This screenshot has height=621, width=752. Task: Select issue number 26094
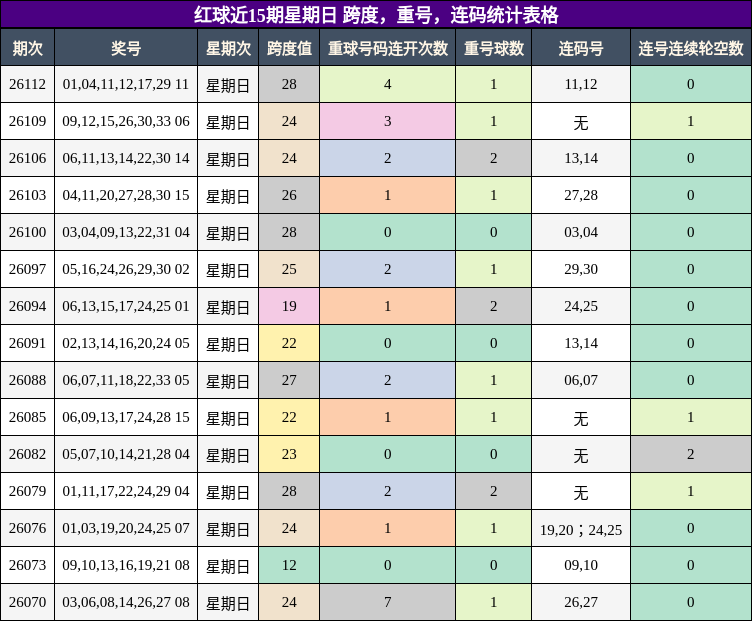click(x=27, y=306)
